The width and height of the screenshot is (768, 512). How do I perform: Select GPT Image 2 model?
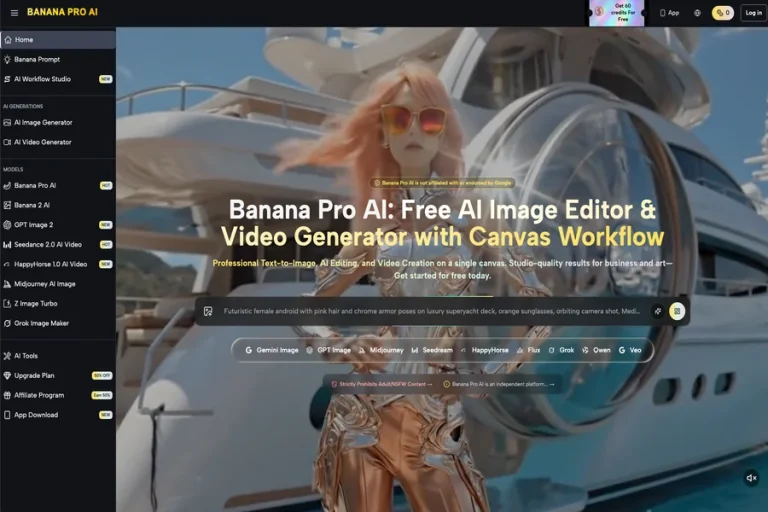tap(58, 225)
